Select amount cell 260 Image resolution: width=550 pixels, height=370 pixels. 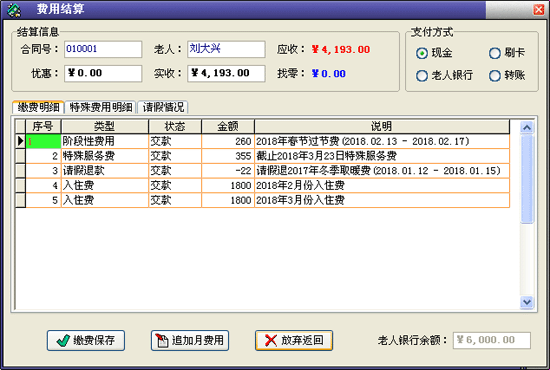(x=228, y=141)
